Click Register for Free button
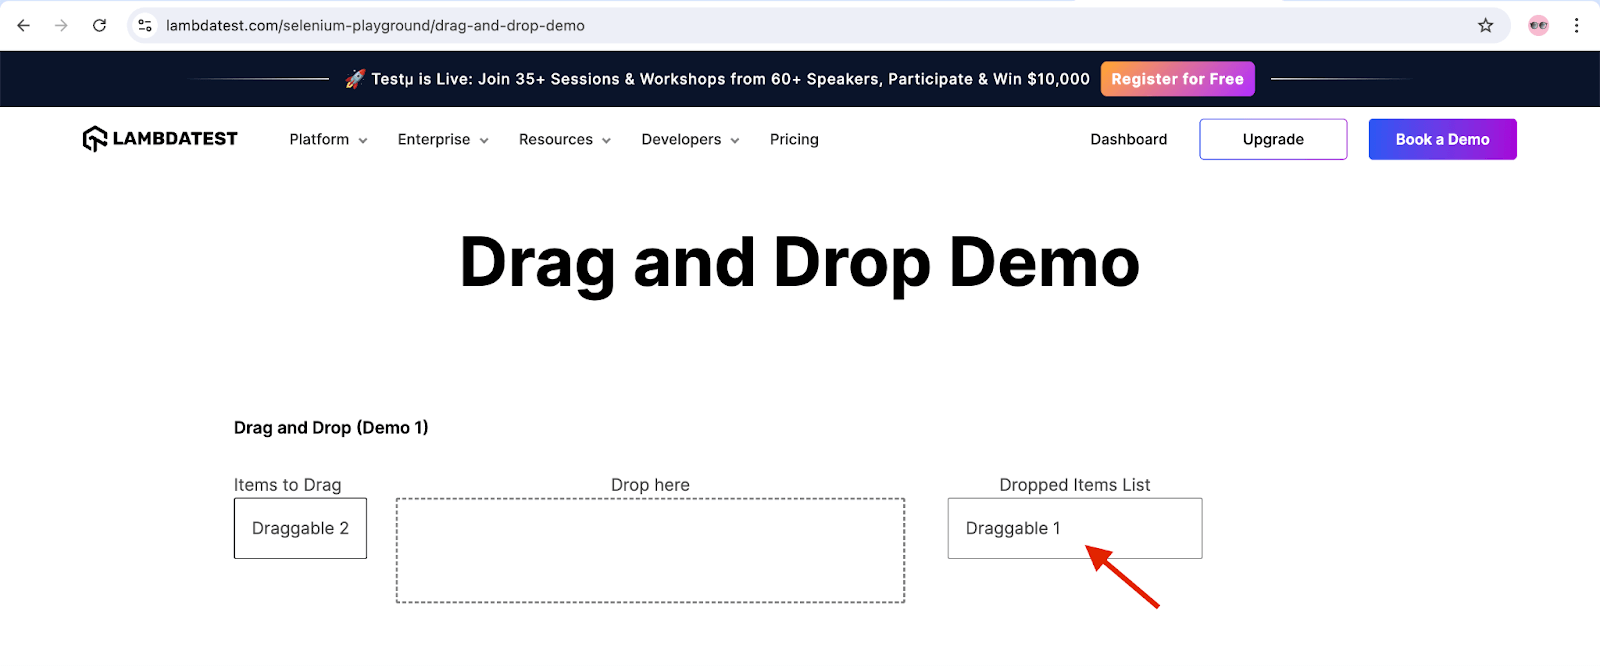Image resolution: width=1600 pixels, height=666 pixels. coord(1177,79)
